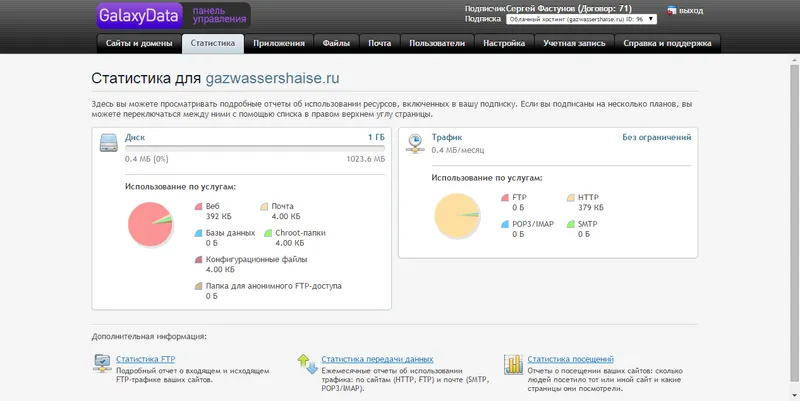Click the SMTP legend swatch
Screen dimensions: 800x401
[570, 224]
